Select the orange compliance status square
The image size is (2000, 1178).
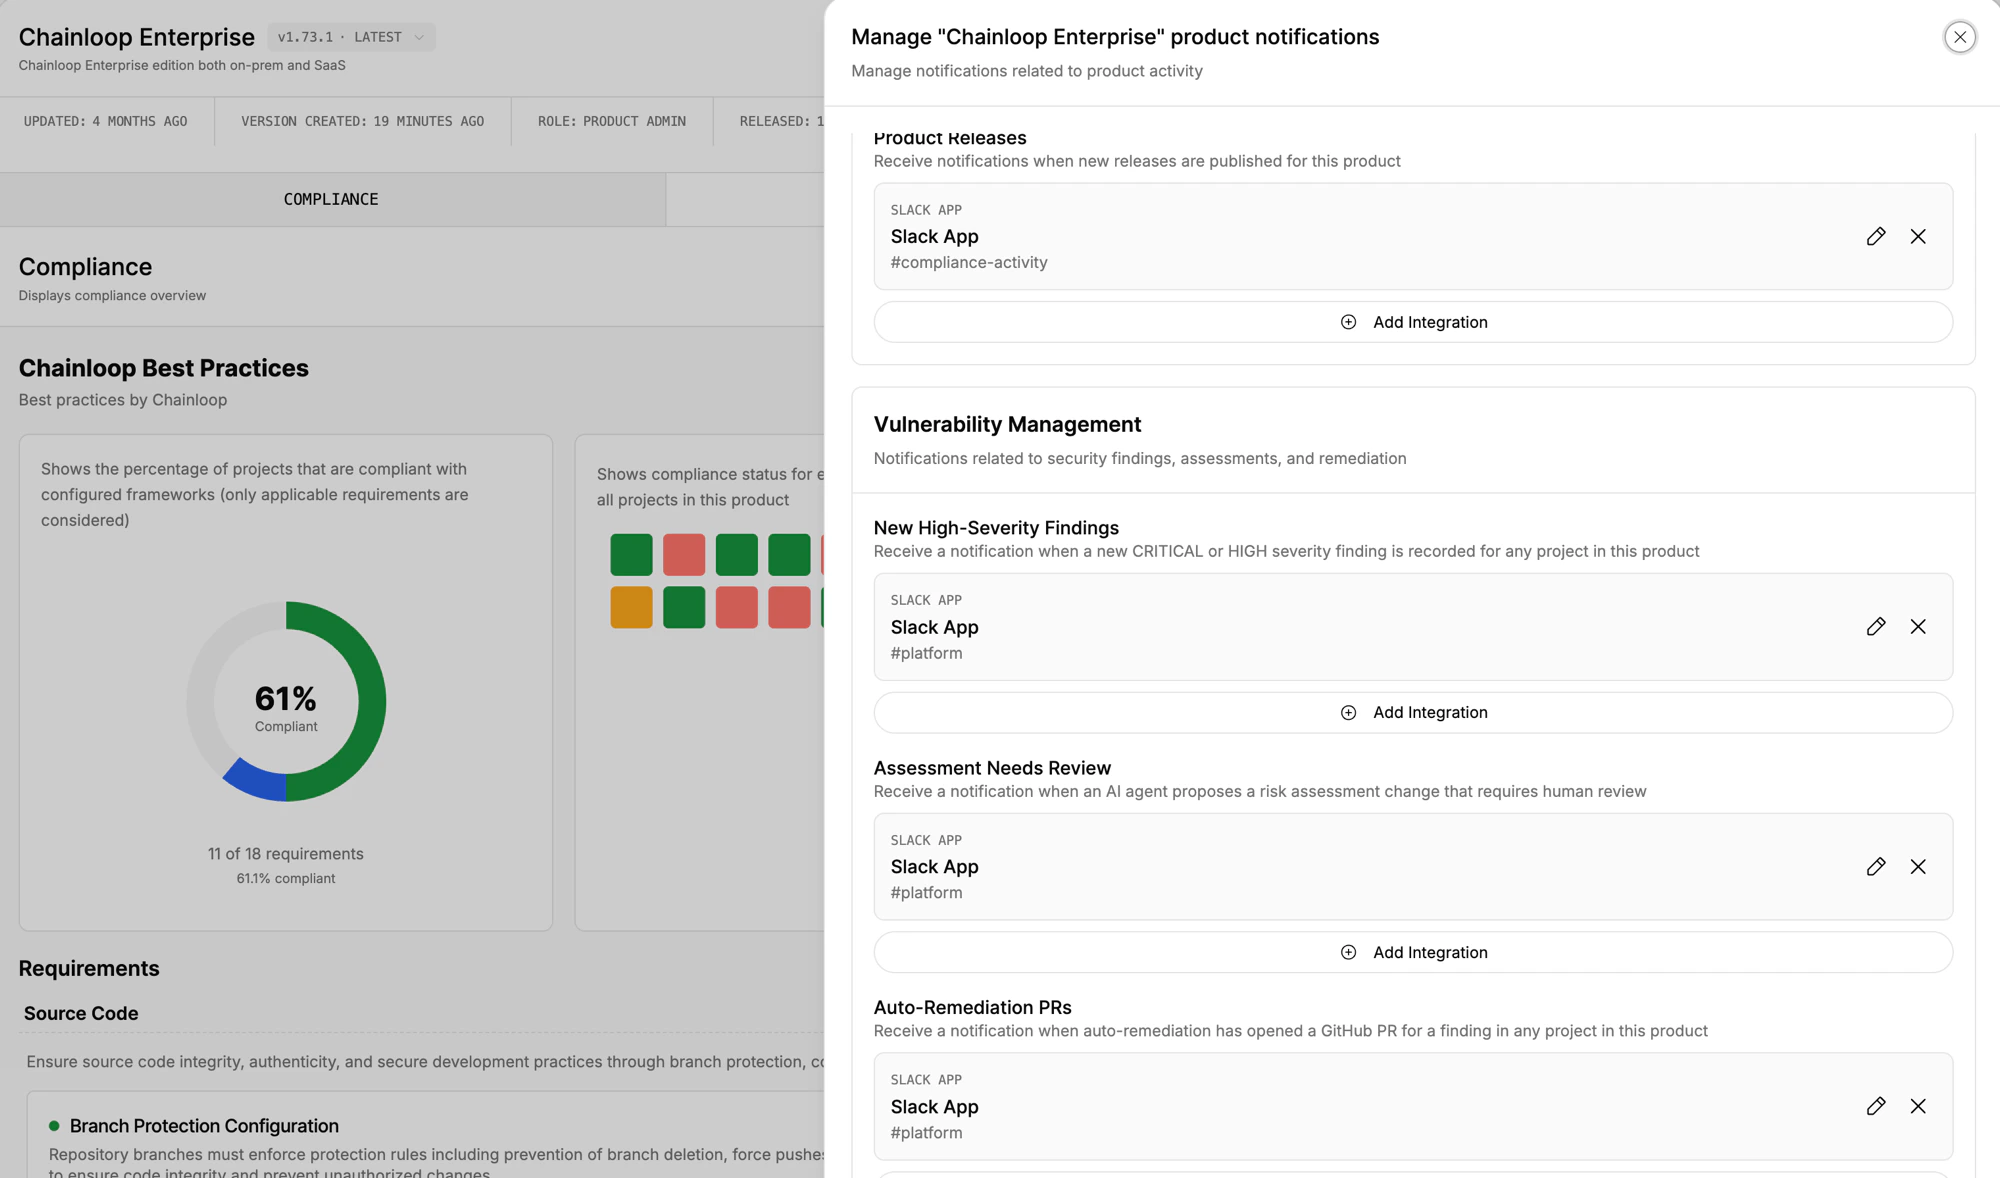631,607
